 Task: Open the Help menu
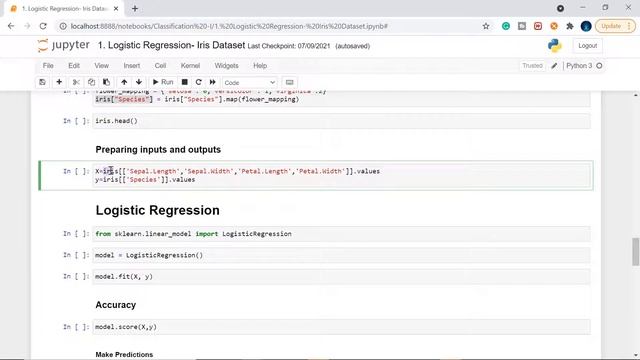coord(260,66)
